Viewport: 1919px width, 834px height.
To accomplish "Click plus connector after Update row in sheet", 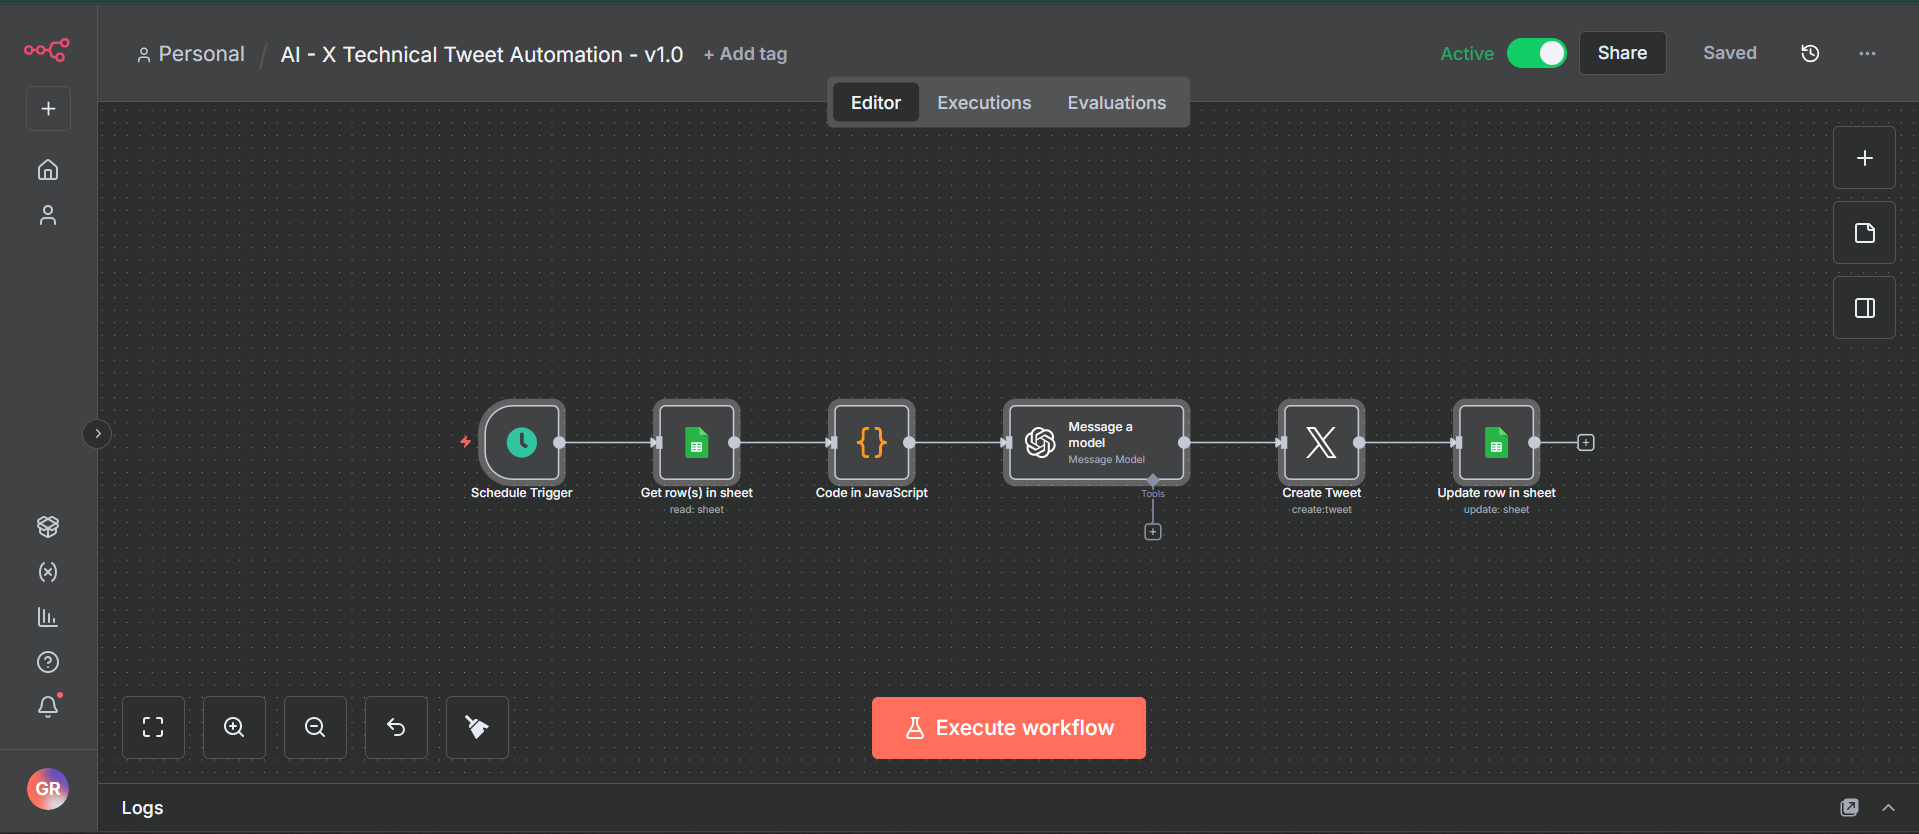I will [x=1586, y=442].
